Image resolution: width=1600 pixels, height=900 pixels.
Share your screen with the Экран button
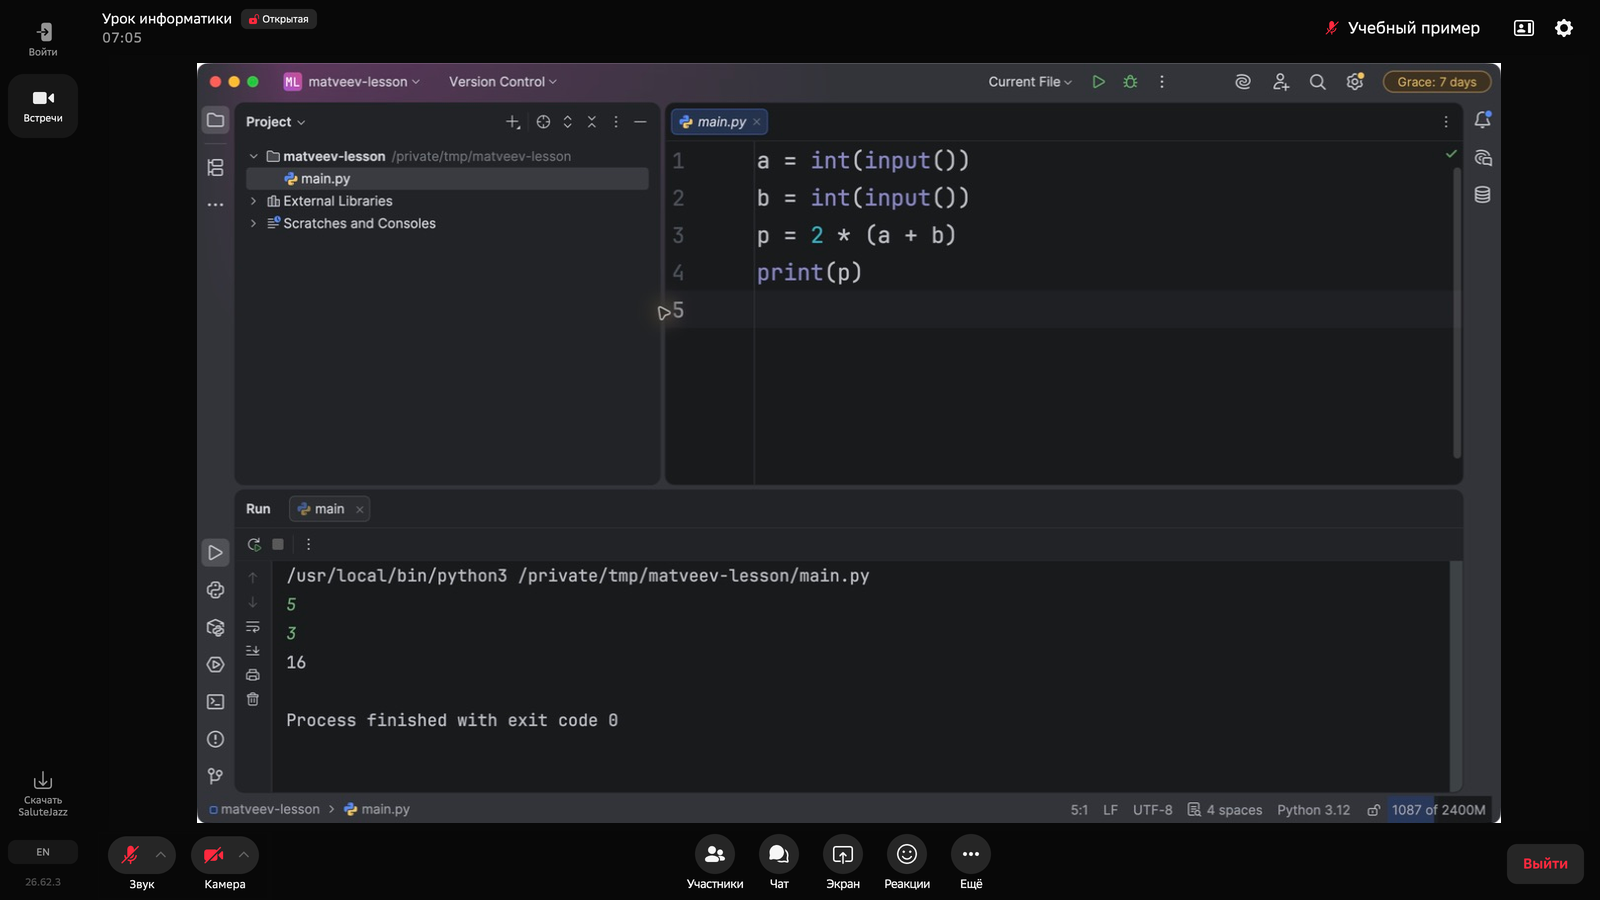pos(843,862)
